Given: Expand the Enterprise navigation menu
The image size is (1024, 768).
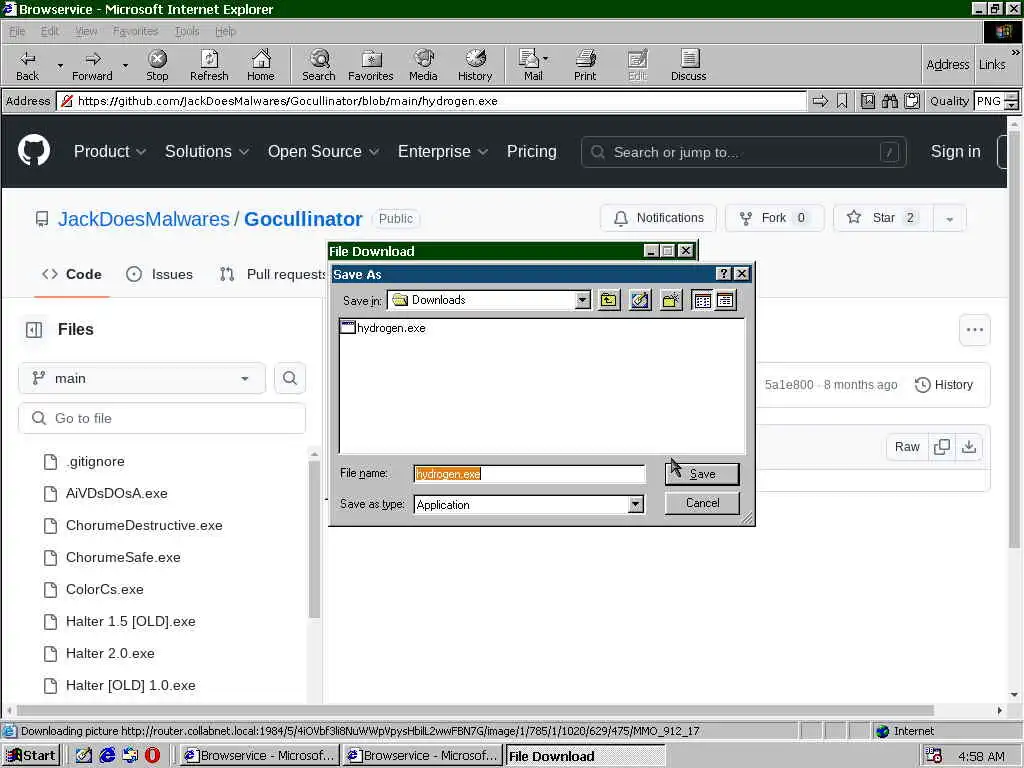Looking at the screenshot, I should tap(443, 152).
